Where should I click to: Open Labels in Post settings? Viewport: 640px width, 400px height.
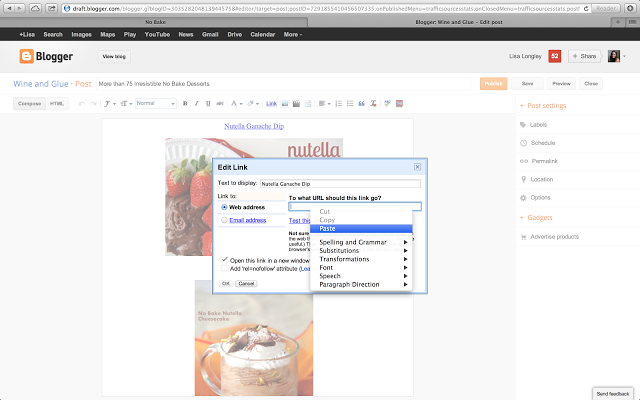pos(538,125)
